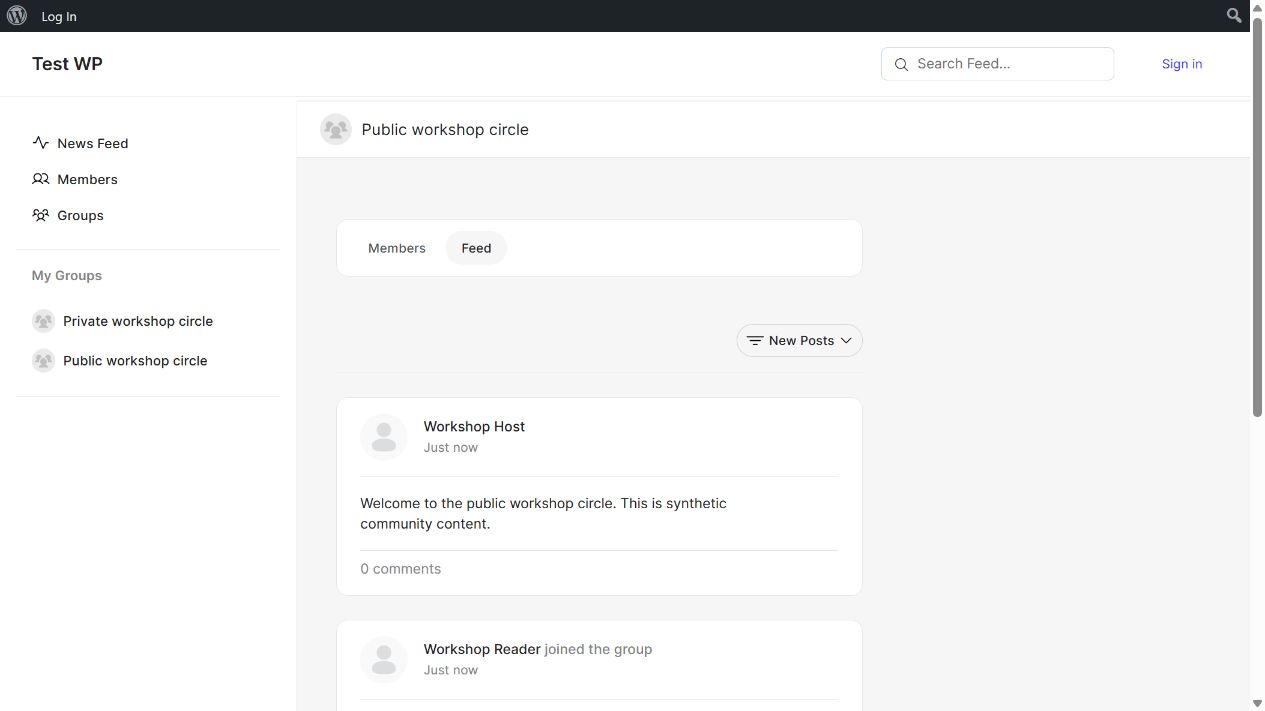Click the Members people icon in sidebar
Viewport: 1265px width, 711px height.
pyautogui.click(x=41, y=179)
